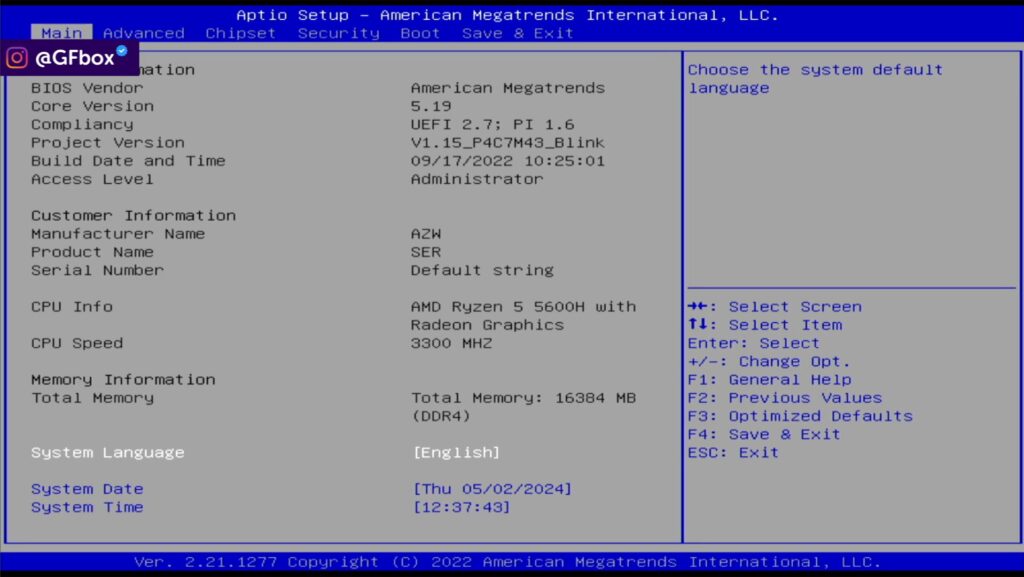Click the F1: General Help hint
1024x577 pixels.
click(769, 380)
